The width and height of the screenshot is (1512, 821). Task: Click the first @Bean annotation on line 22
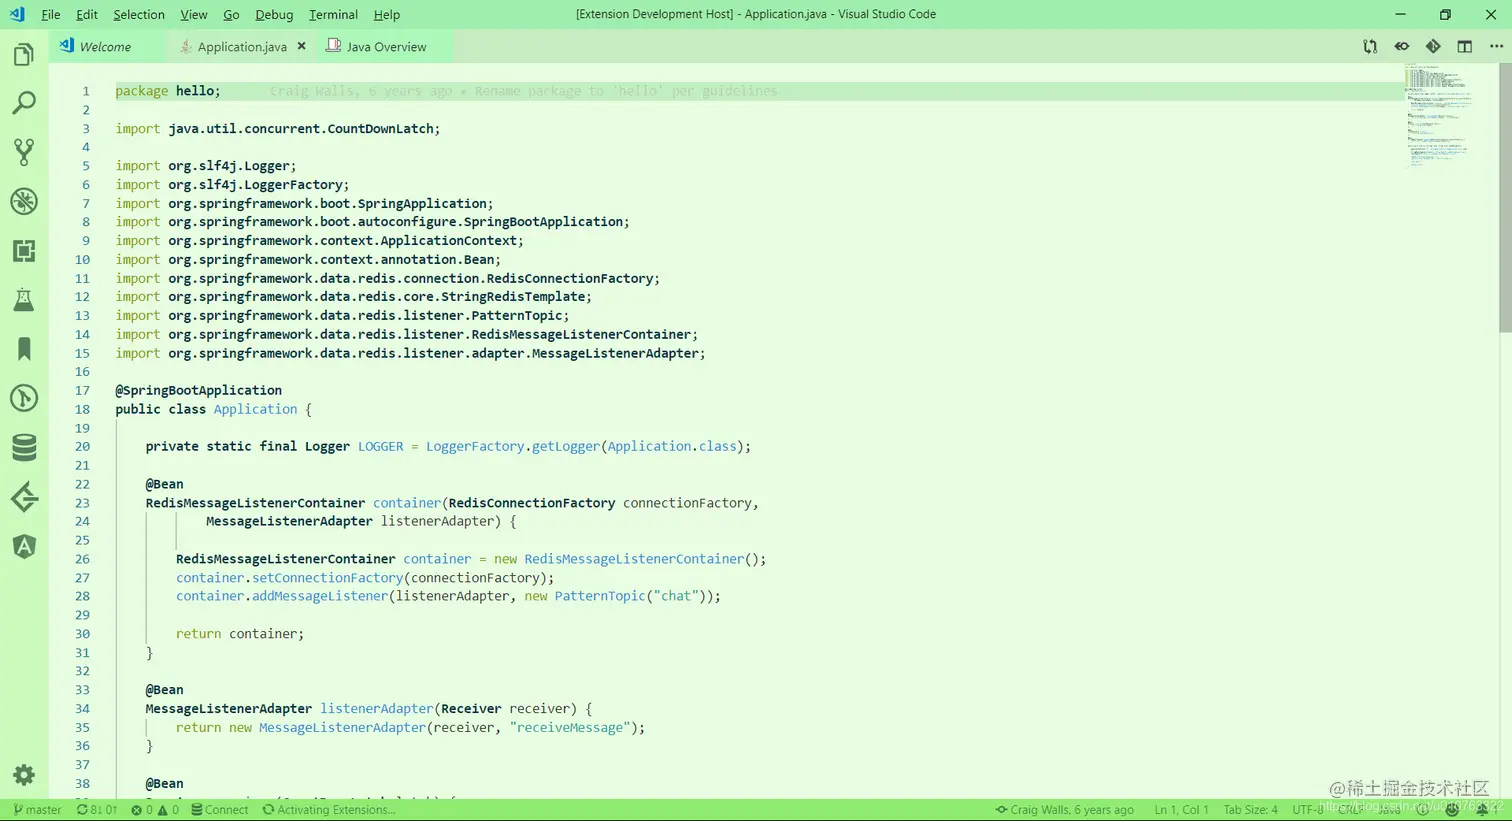click(x=164, y=484)
